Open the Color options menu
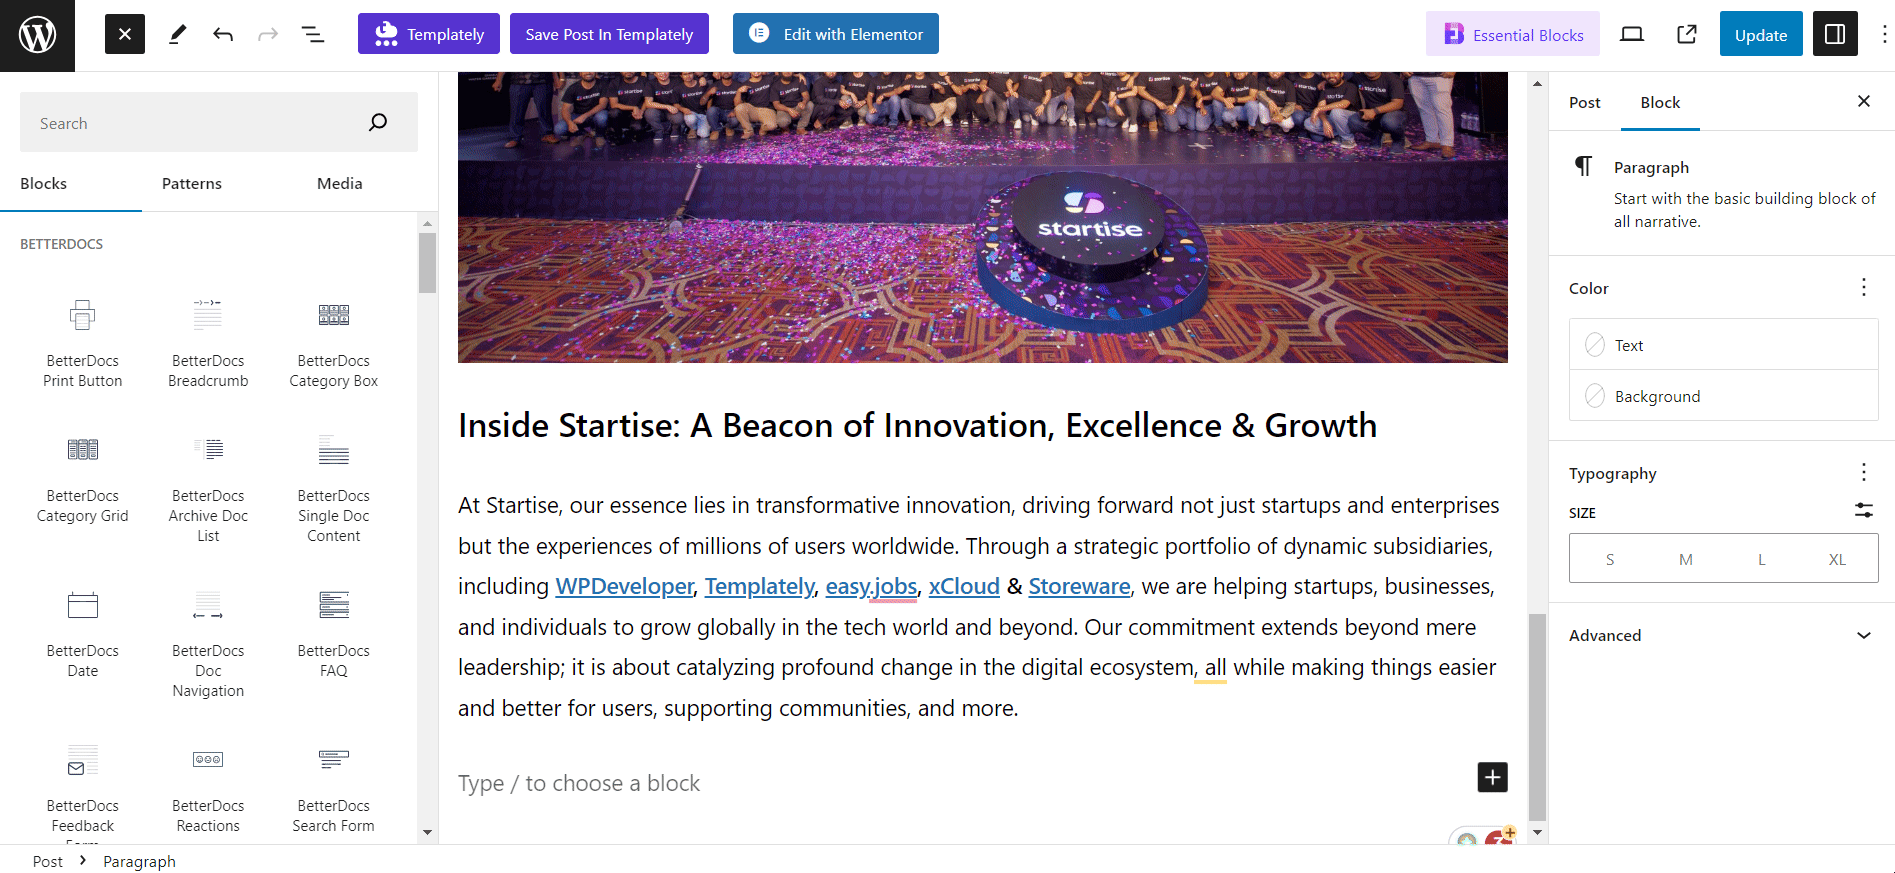Screen dimensions: 1895x873 1864,288
